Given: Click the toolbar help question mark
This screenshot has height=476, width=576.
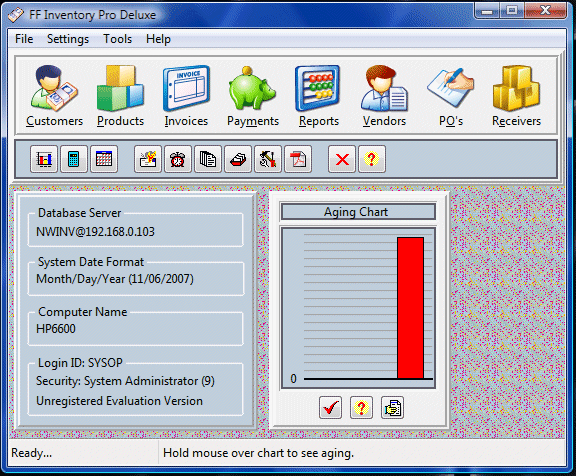Looking at the screenshot, I should click(372, 159).
